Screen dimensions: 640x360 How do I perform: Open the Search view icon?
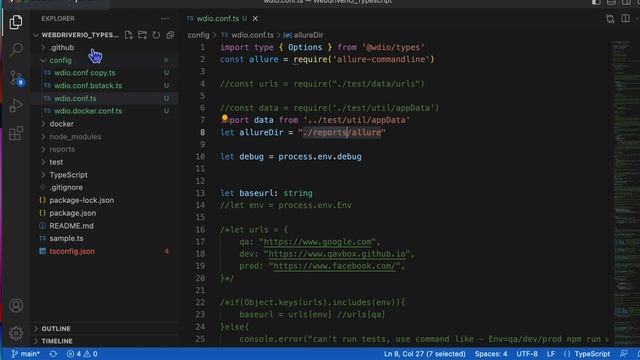point(16,49)
